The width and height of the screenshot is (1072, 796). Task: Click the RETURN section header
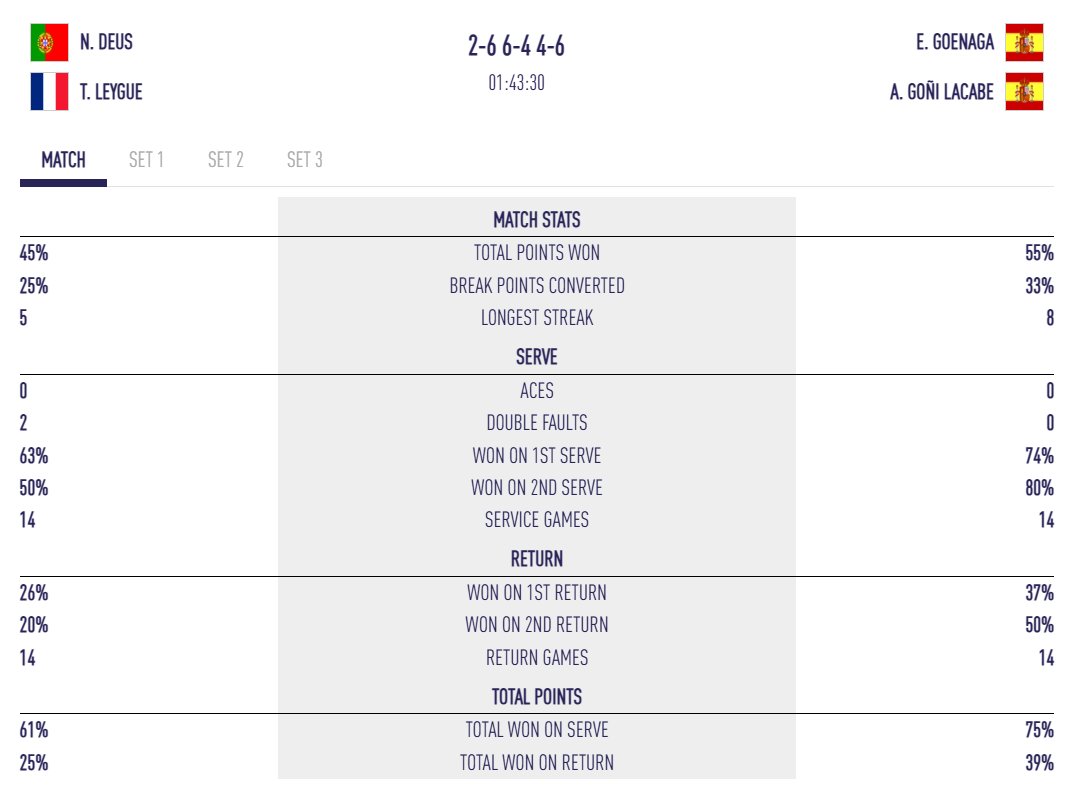point(536,559)
